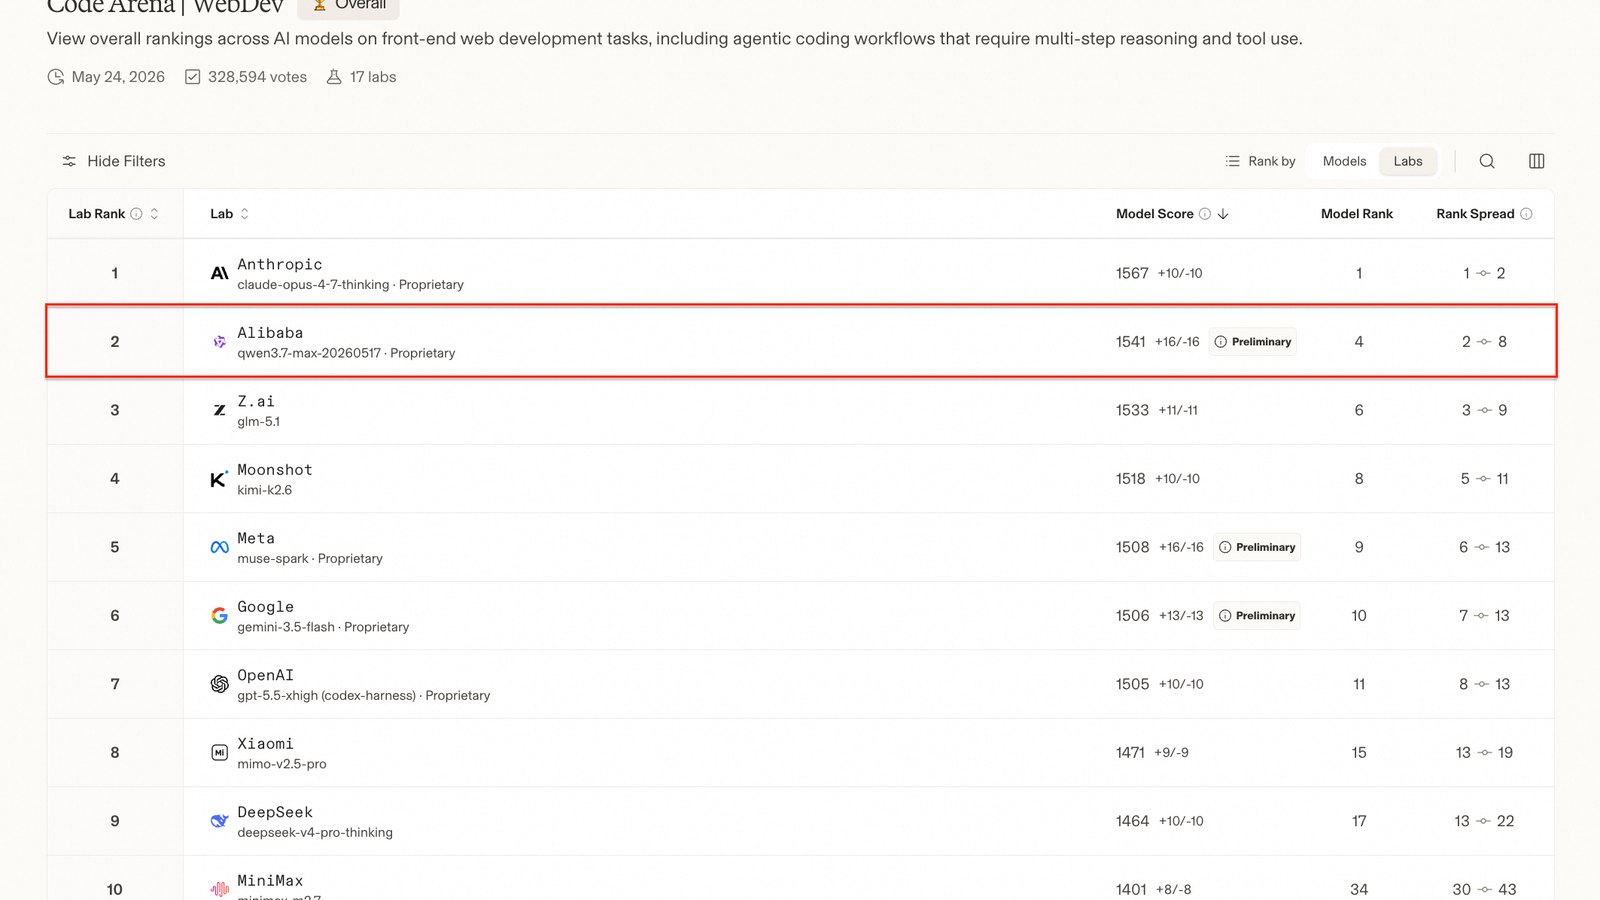The width and height of the screenshot is (1600, 900).
Task: Click OpenAI's model rank 11
Action: [1359, 684]
